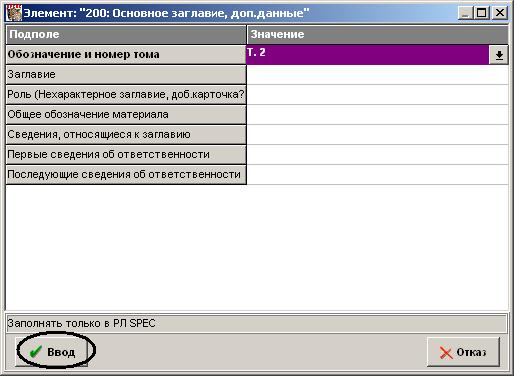Click the value cell for Последующие сведения об ответственности
Viewport: 514px width, 376px height.
[x=378, y=175]
